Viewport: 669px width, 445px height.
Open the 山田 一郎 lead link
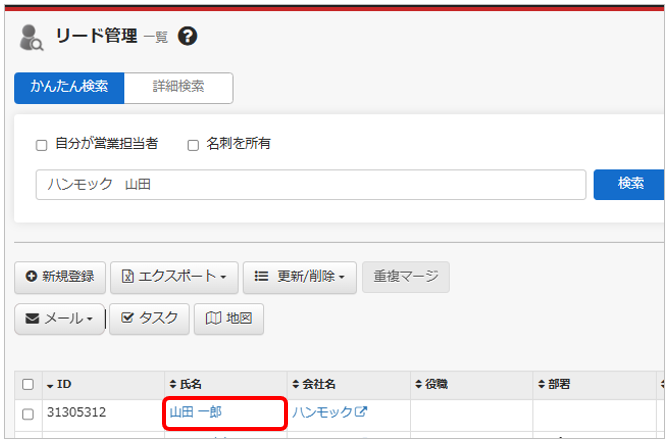point(196,412)
